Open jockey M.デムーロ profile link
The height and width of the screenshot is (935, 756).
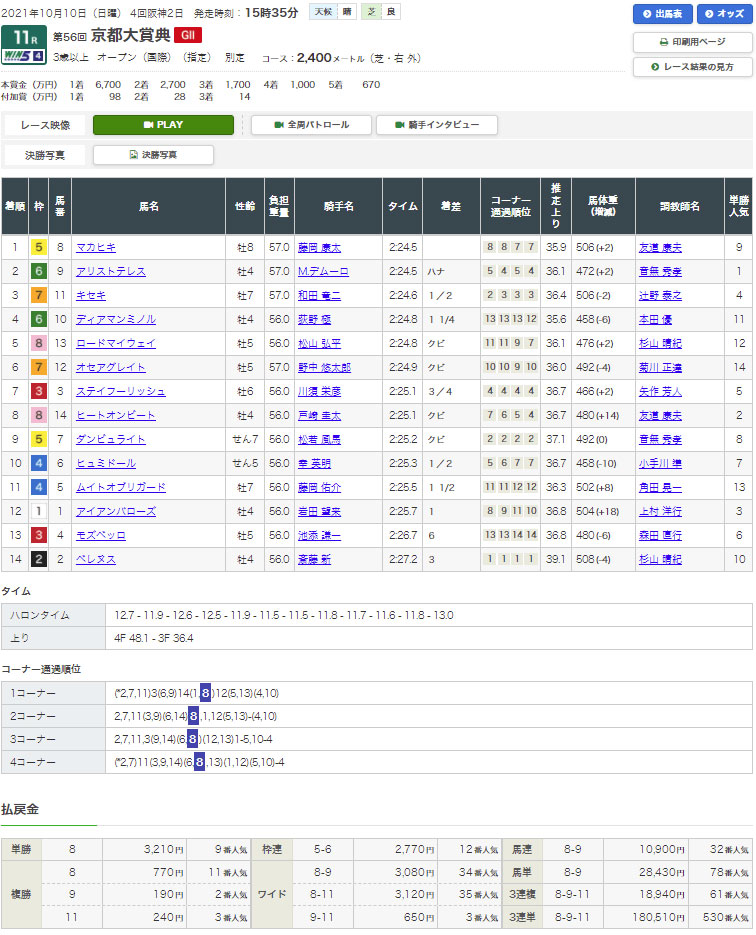tap(323, 271)
